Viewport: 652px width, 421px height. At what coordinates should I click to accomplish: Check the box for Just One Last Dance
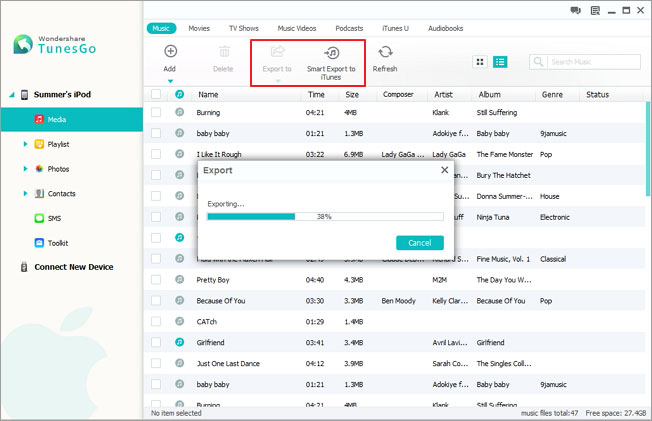(156, 363)
